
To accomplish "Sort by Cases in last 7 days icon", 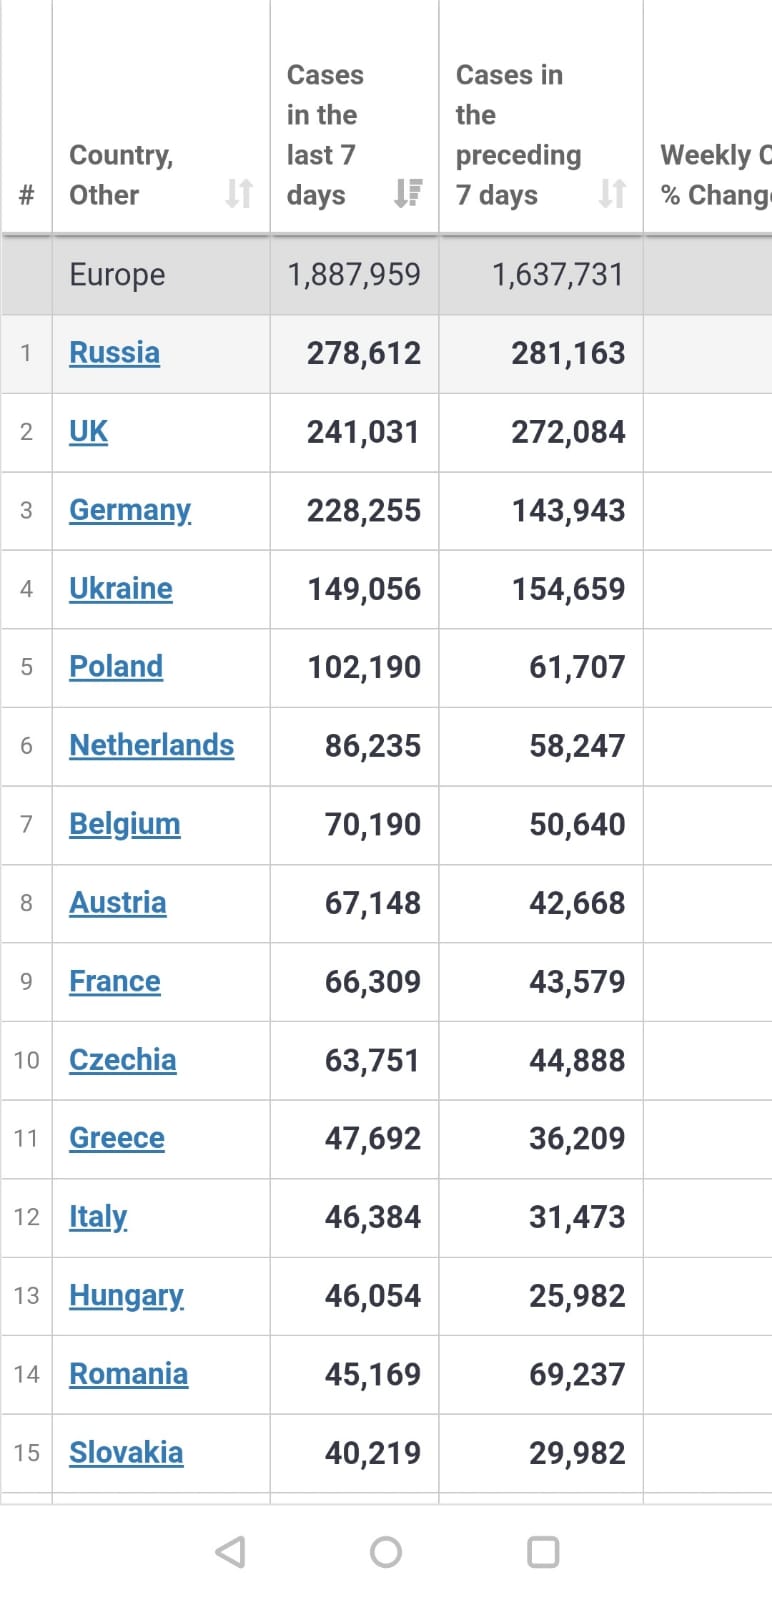I will point(408,192).
